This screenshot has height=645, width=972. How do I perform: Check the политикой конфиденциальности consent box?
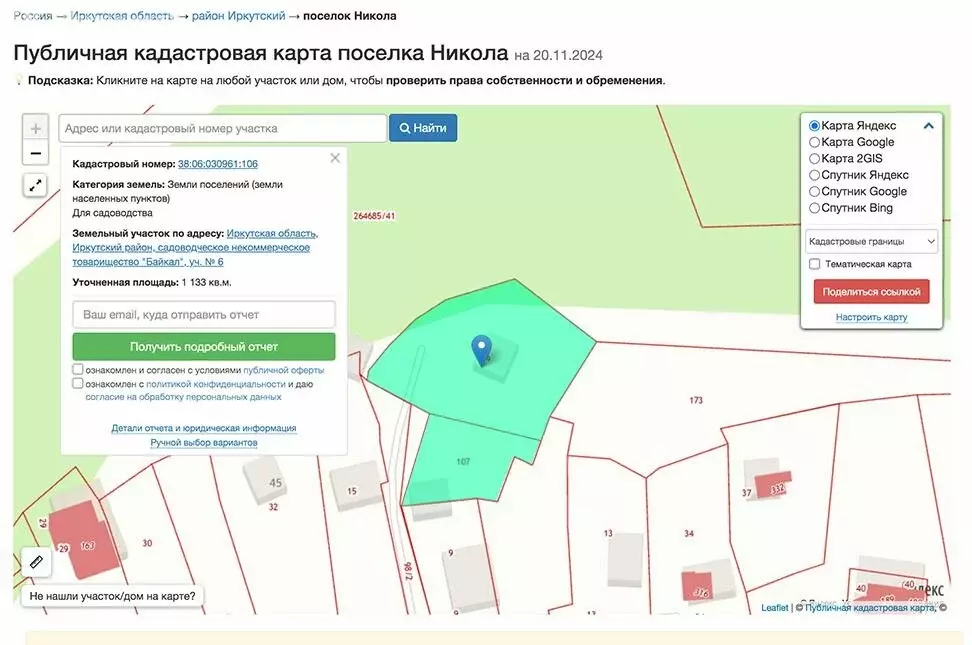(77, 383)
